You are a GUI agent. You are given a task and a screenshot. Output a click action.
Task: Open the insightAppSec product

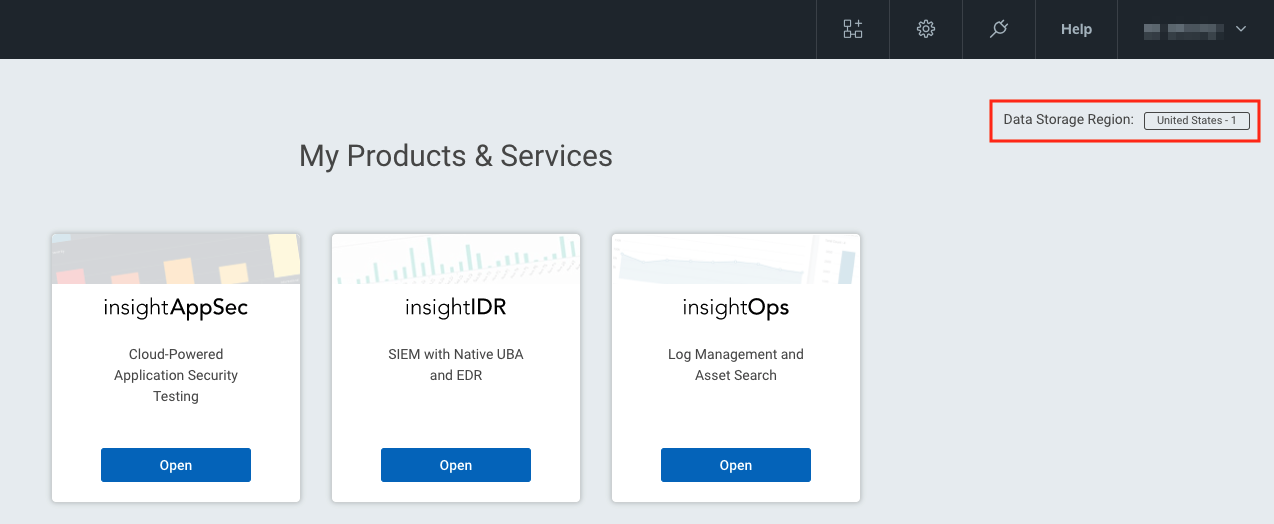pyautogui.click(x=176, y=465)
